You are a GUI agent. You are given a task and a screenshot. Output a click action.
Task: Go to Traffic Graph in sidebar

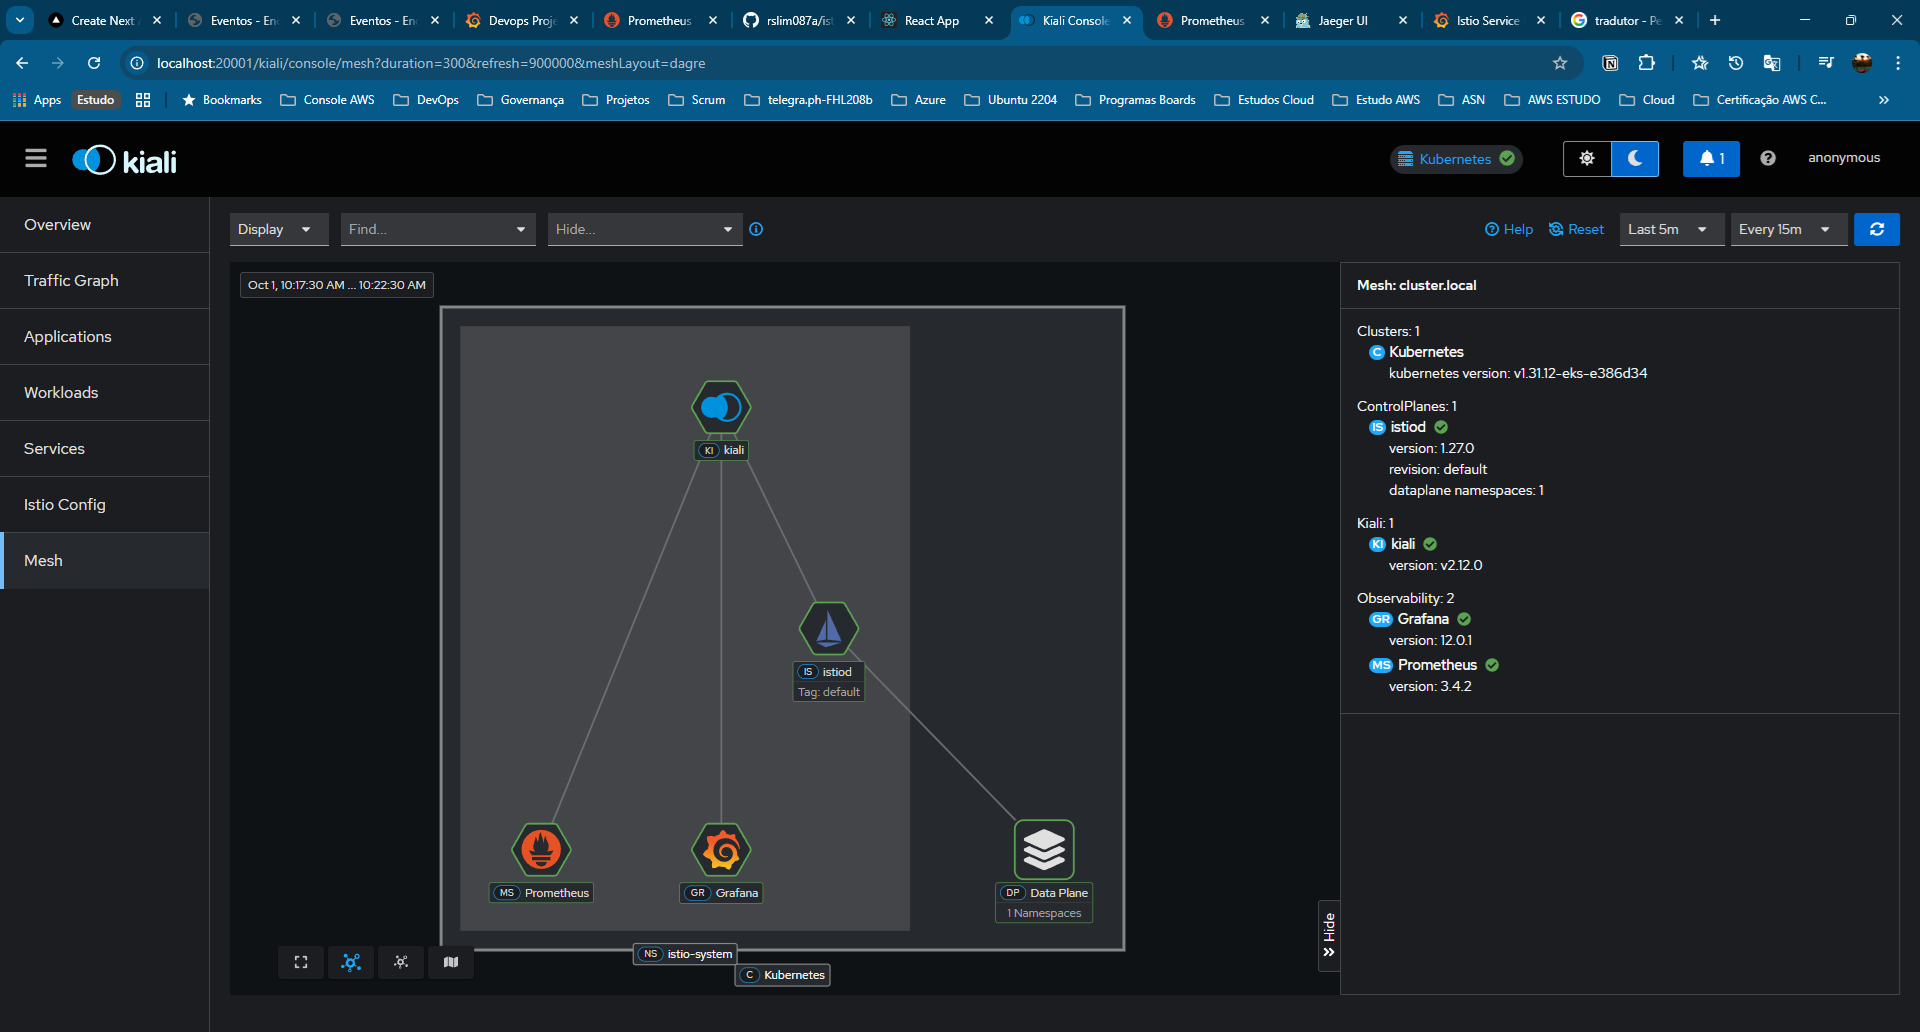[x=71, y=281]
